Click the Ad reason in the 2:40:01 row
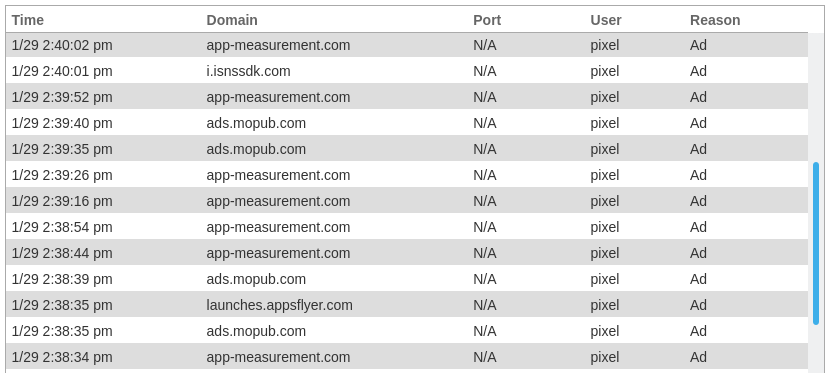832x373 pixels. [698, 71]
